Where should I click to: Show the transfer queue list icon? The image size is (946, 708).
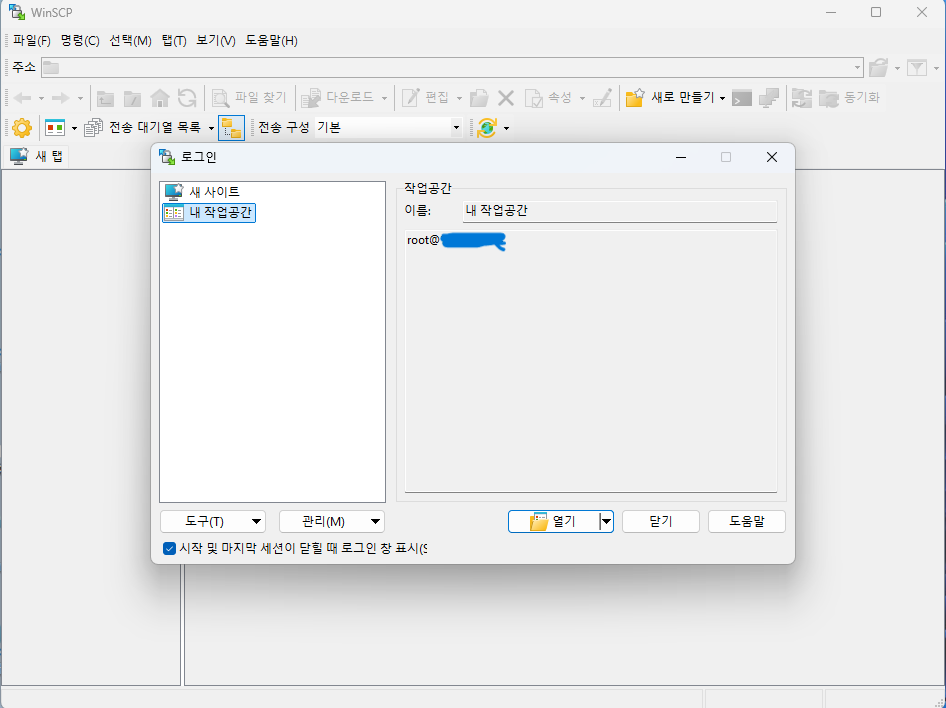(x=93, y=128)
